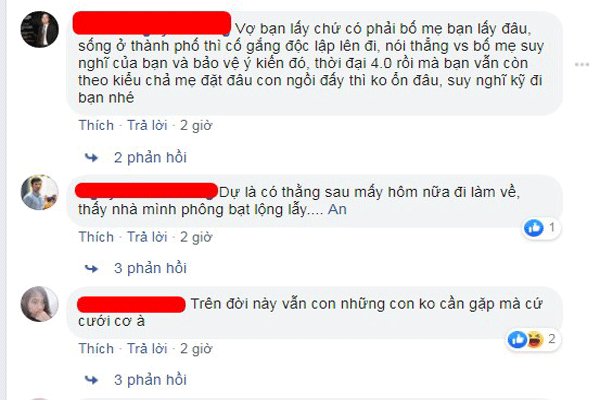Image resolution: width=600 pixels, height=400 pixels.
Task: Click '2 giờ' timestamp on third comment
Action: 196,349
